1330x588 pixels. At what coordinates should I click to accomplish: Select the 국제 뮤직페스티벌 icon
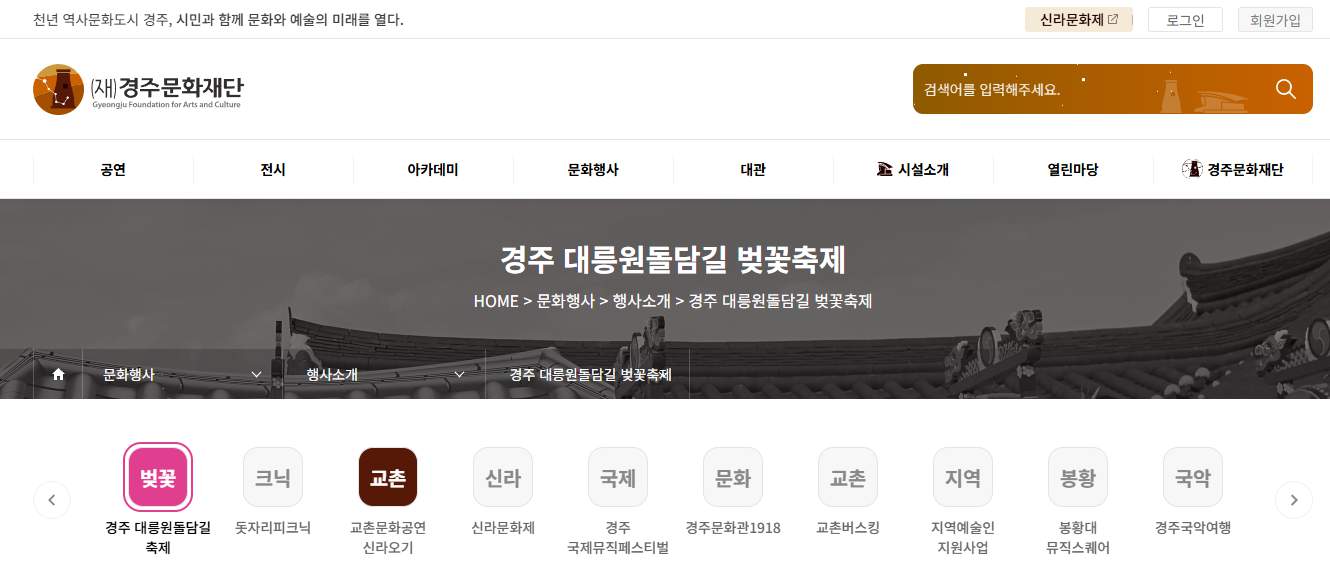pos(618,477)
